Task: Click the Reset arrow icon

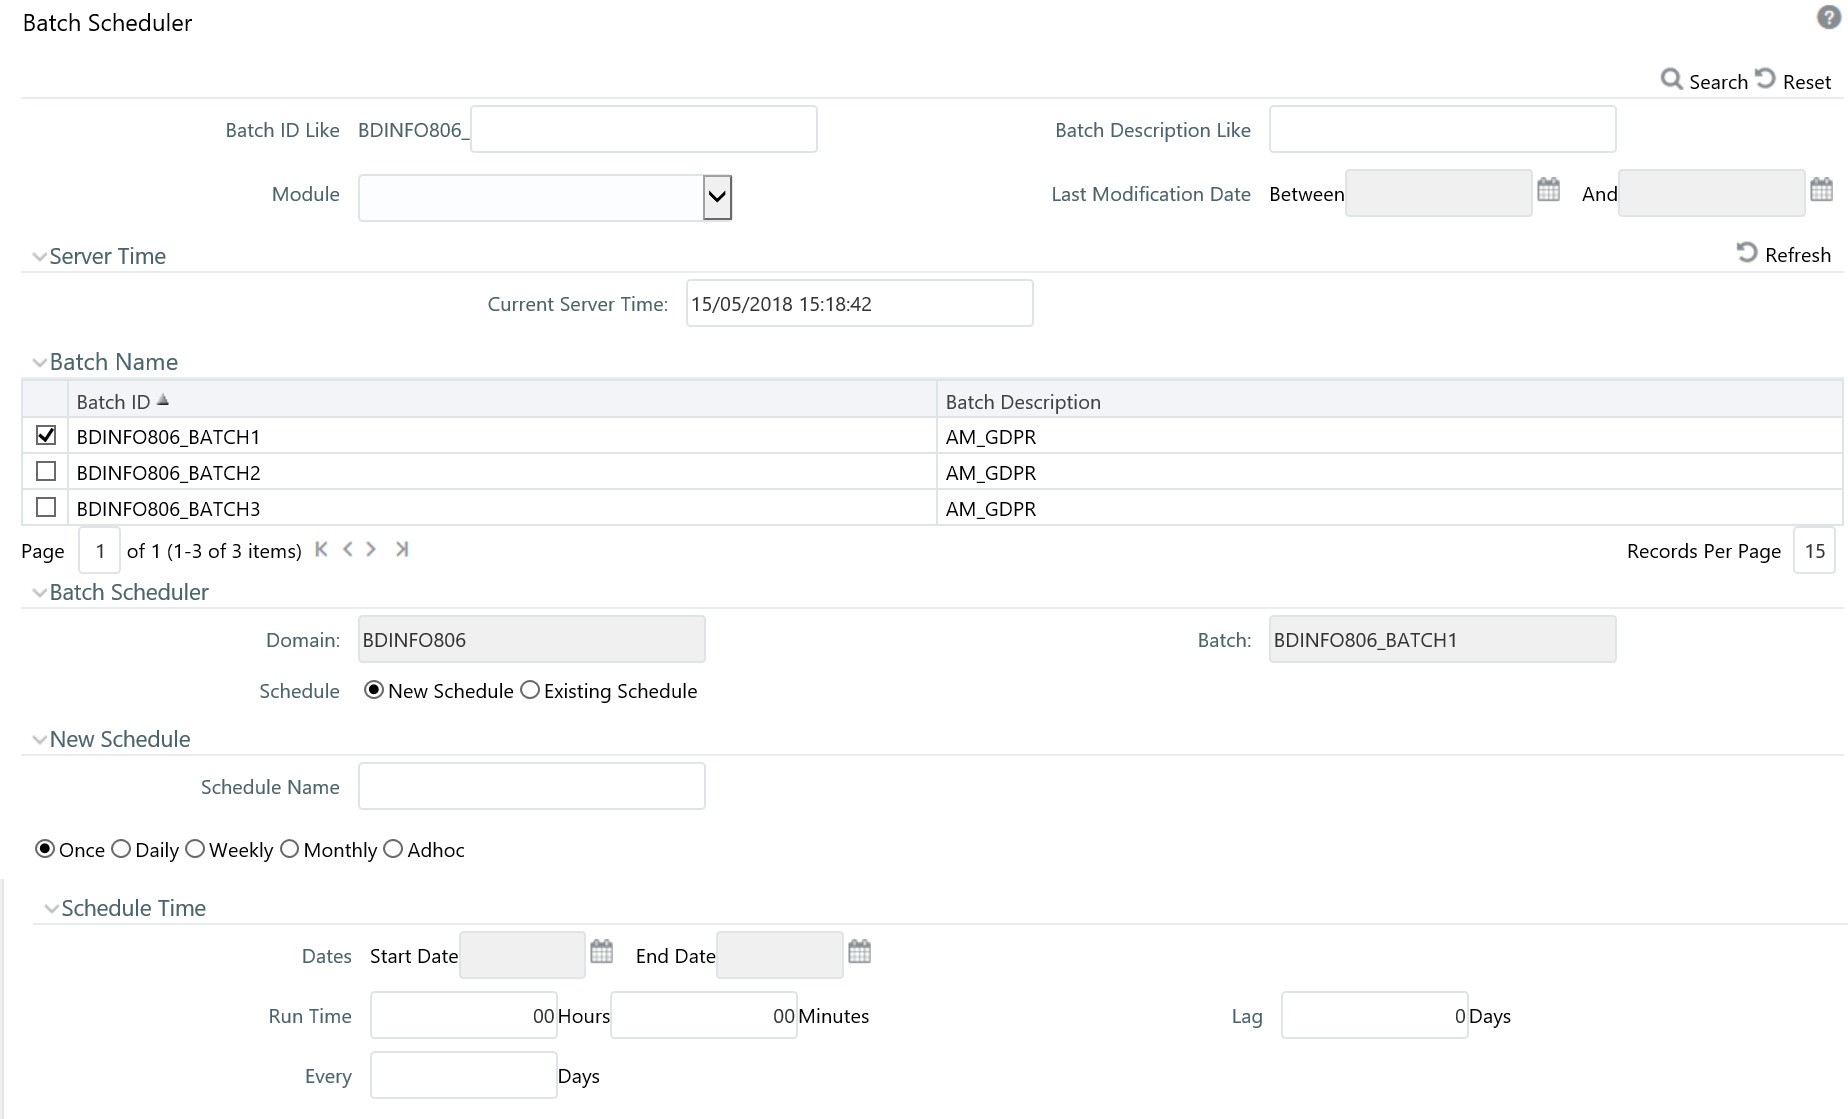Action: [1766, 79]
